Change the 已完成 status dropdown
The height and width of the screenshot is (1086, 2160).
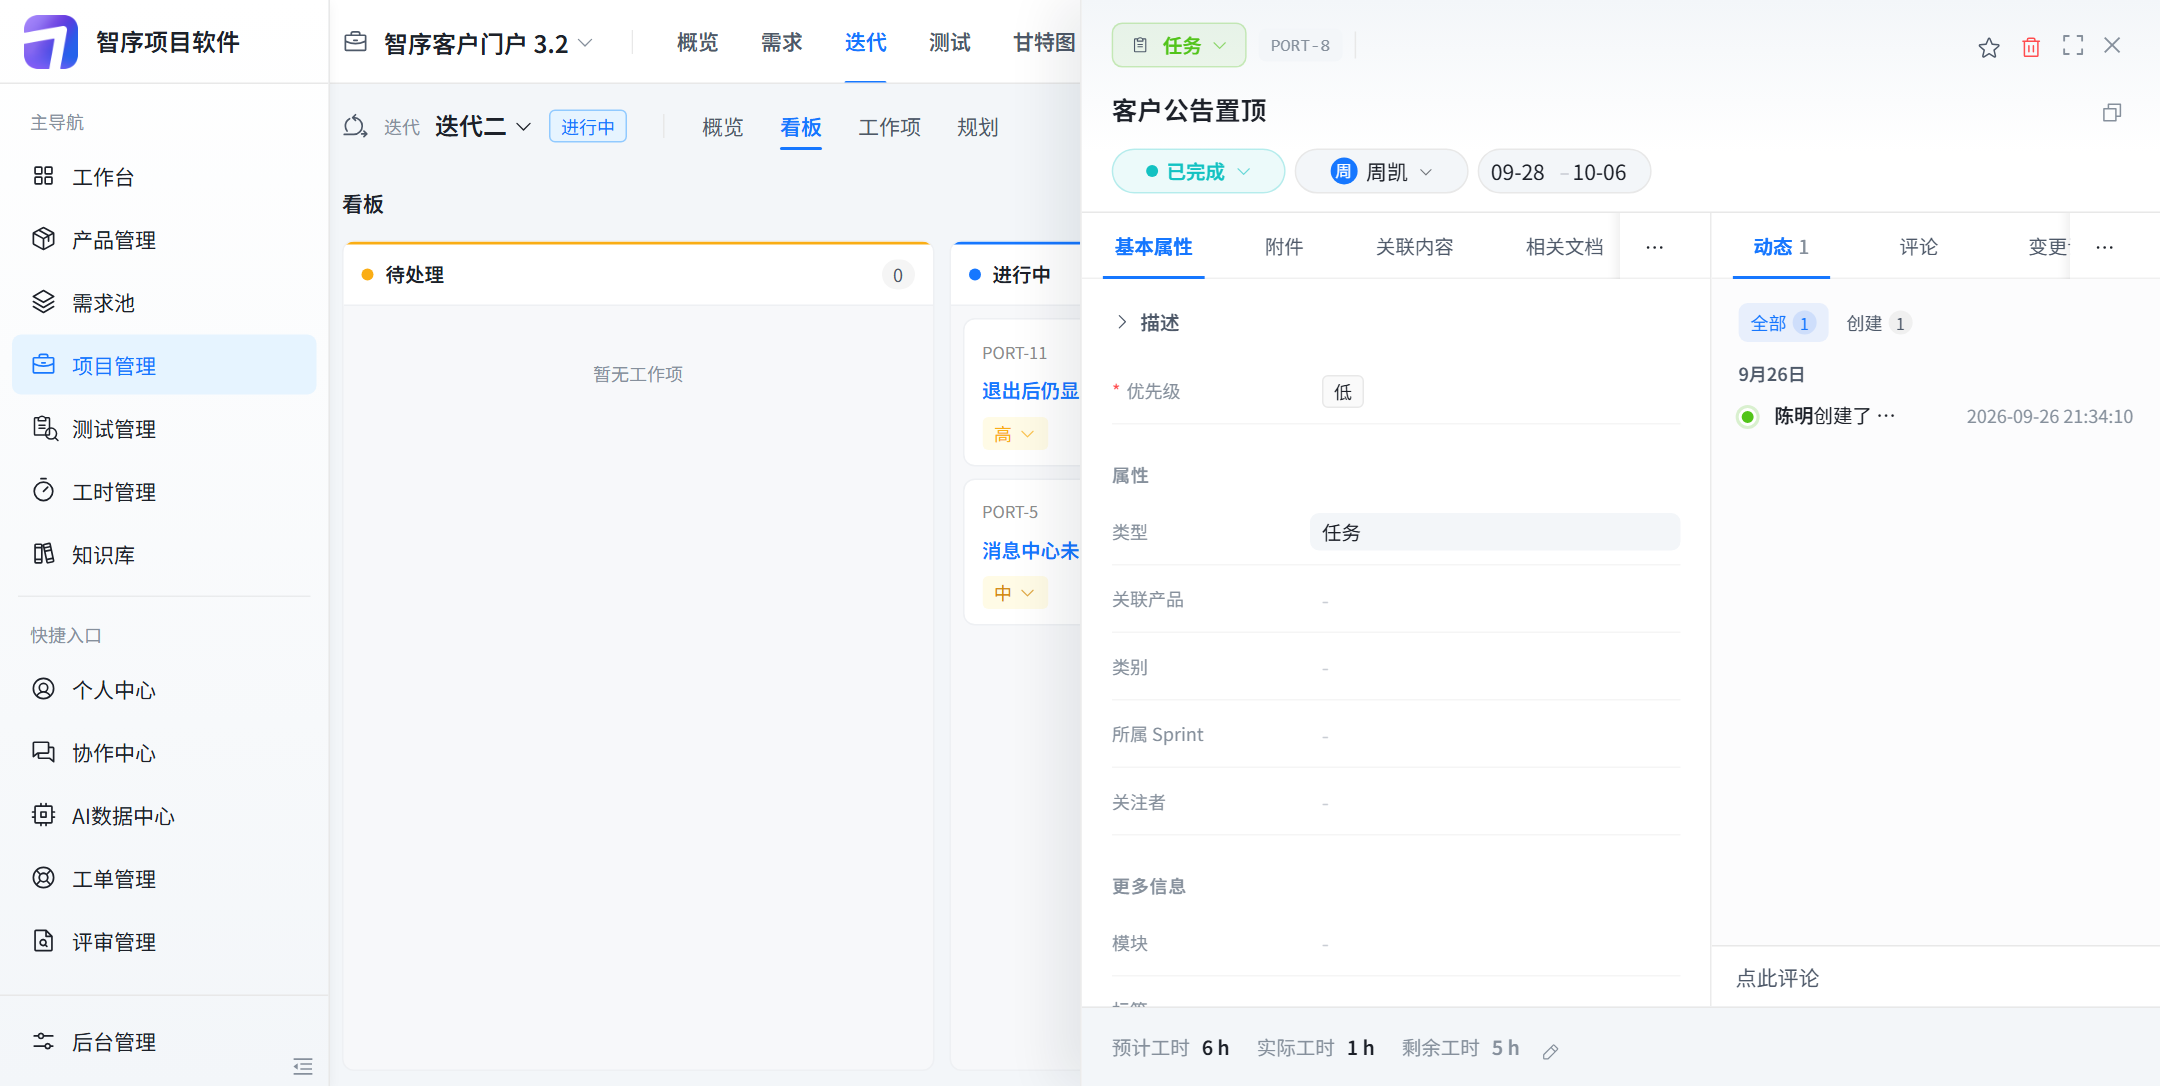[x=1198, y=171]
